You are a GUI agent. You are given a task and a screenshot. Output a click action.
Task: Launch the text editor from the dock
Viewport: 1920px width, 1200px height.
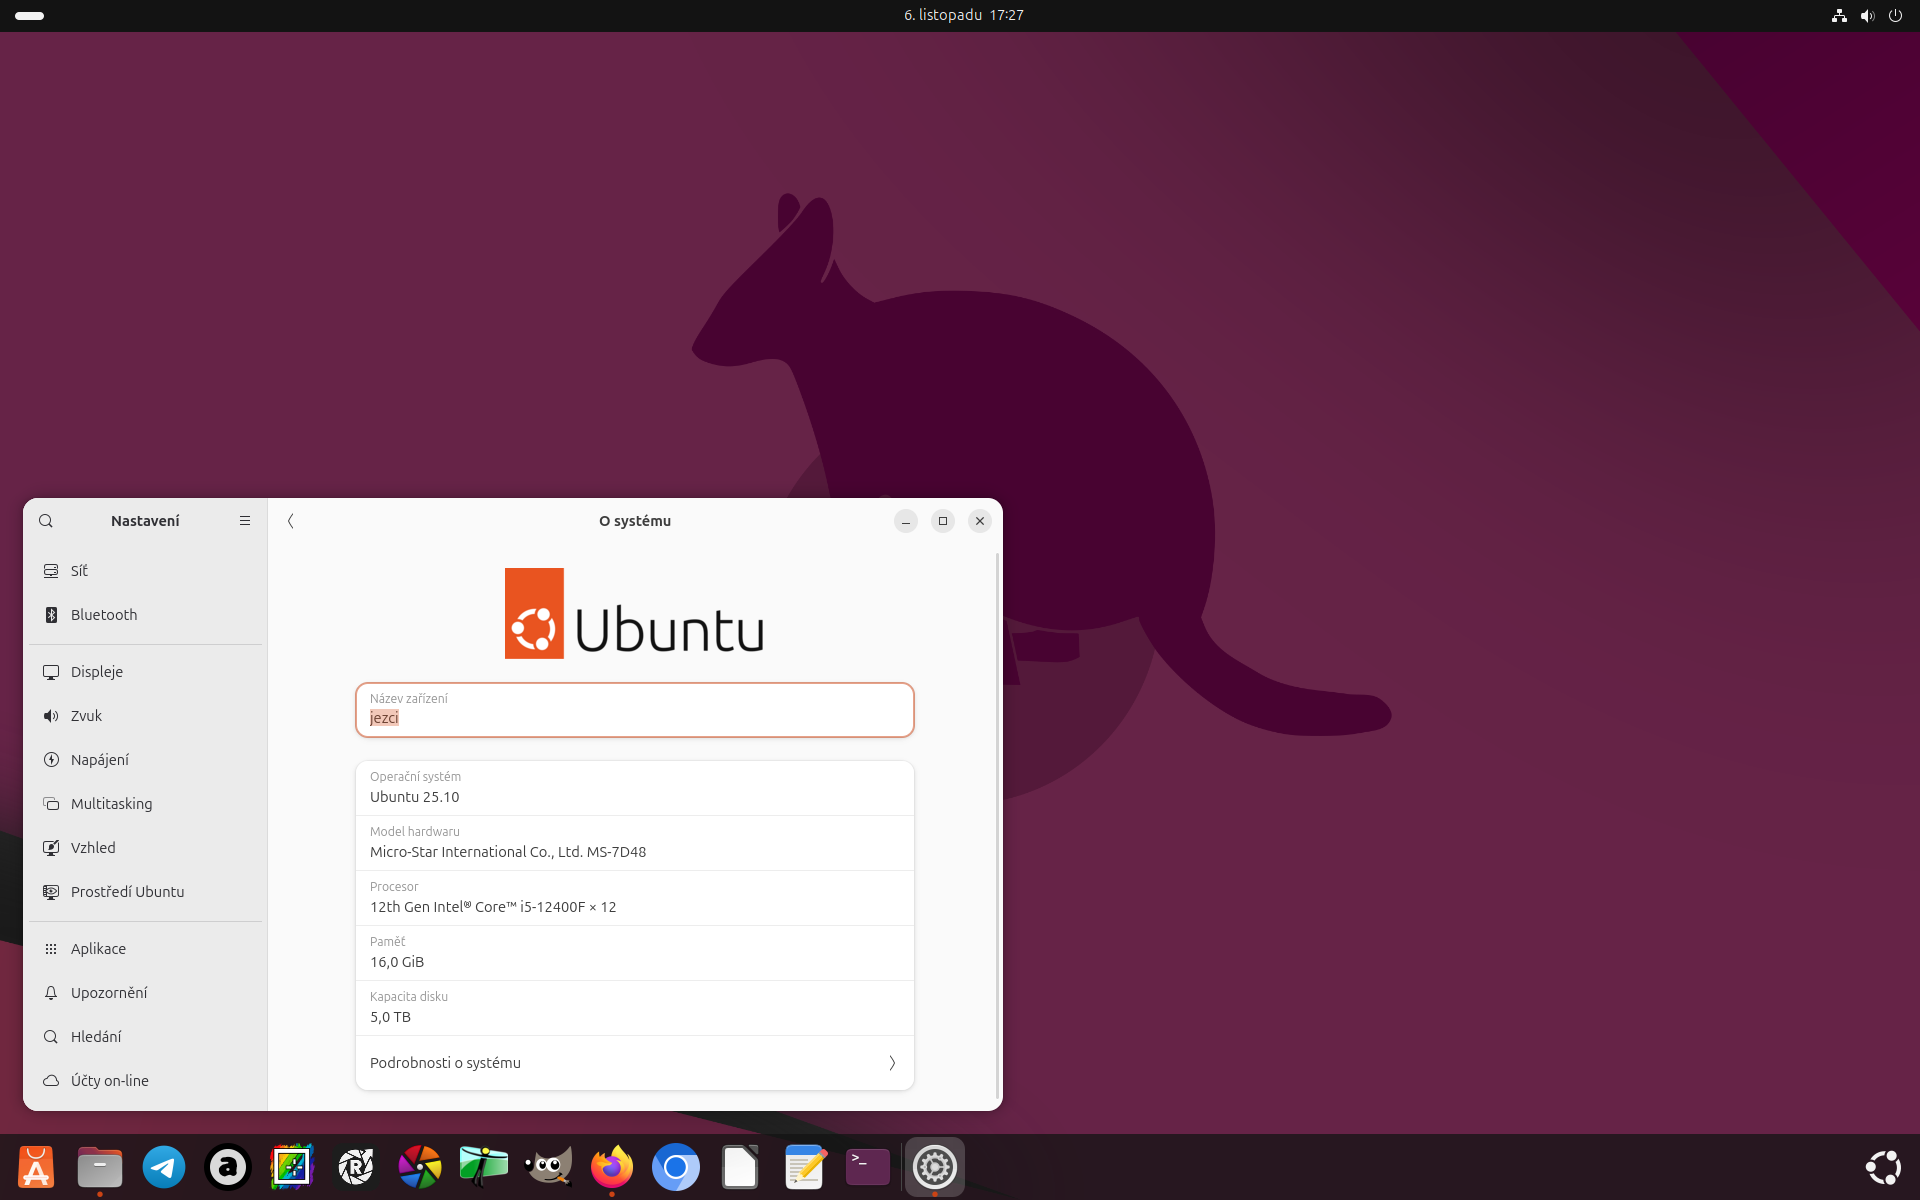pyautogui.click(x=804, y=1167)
